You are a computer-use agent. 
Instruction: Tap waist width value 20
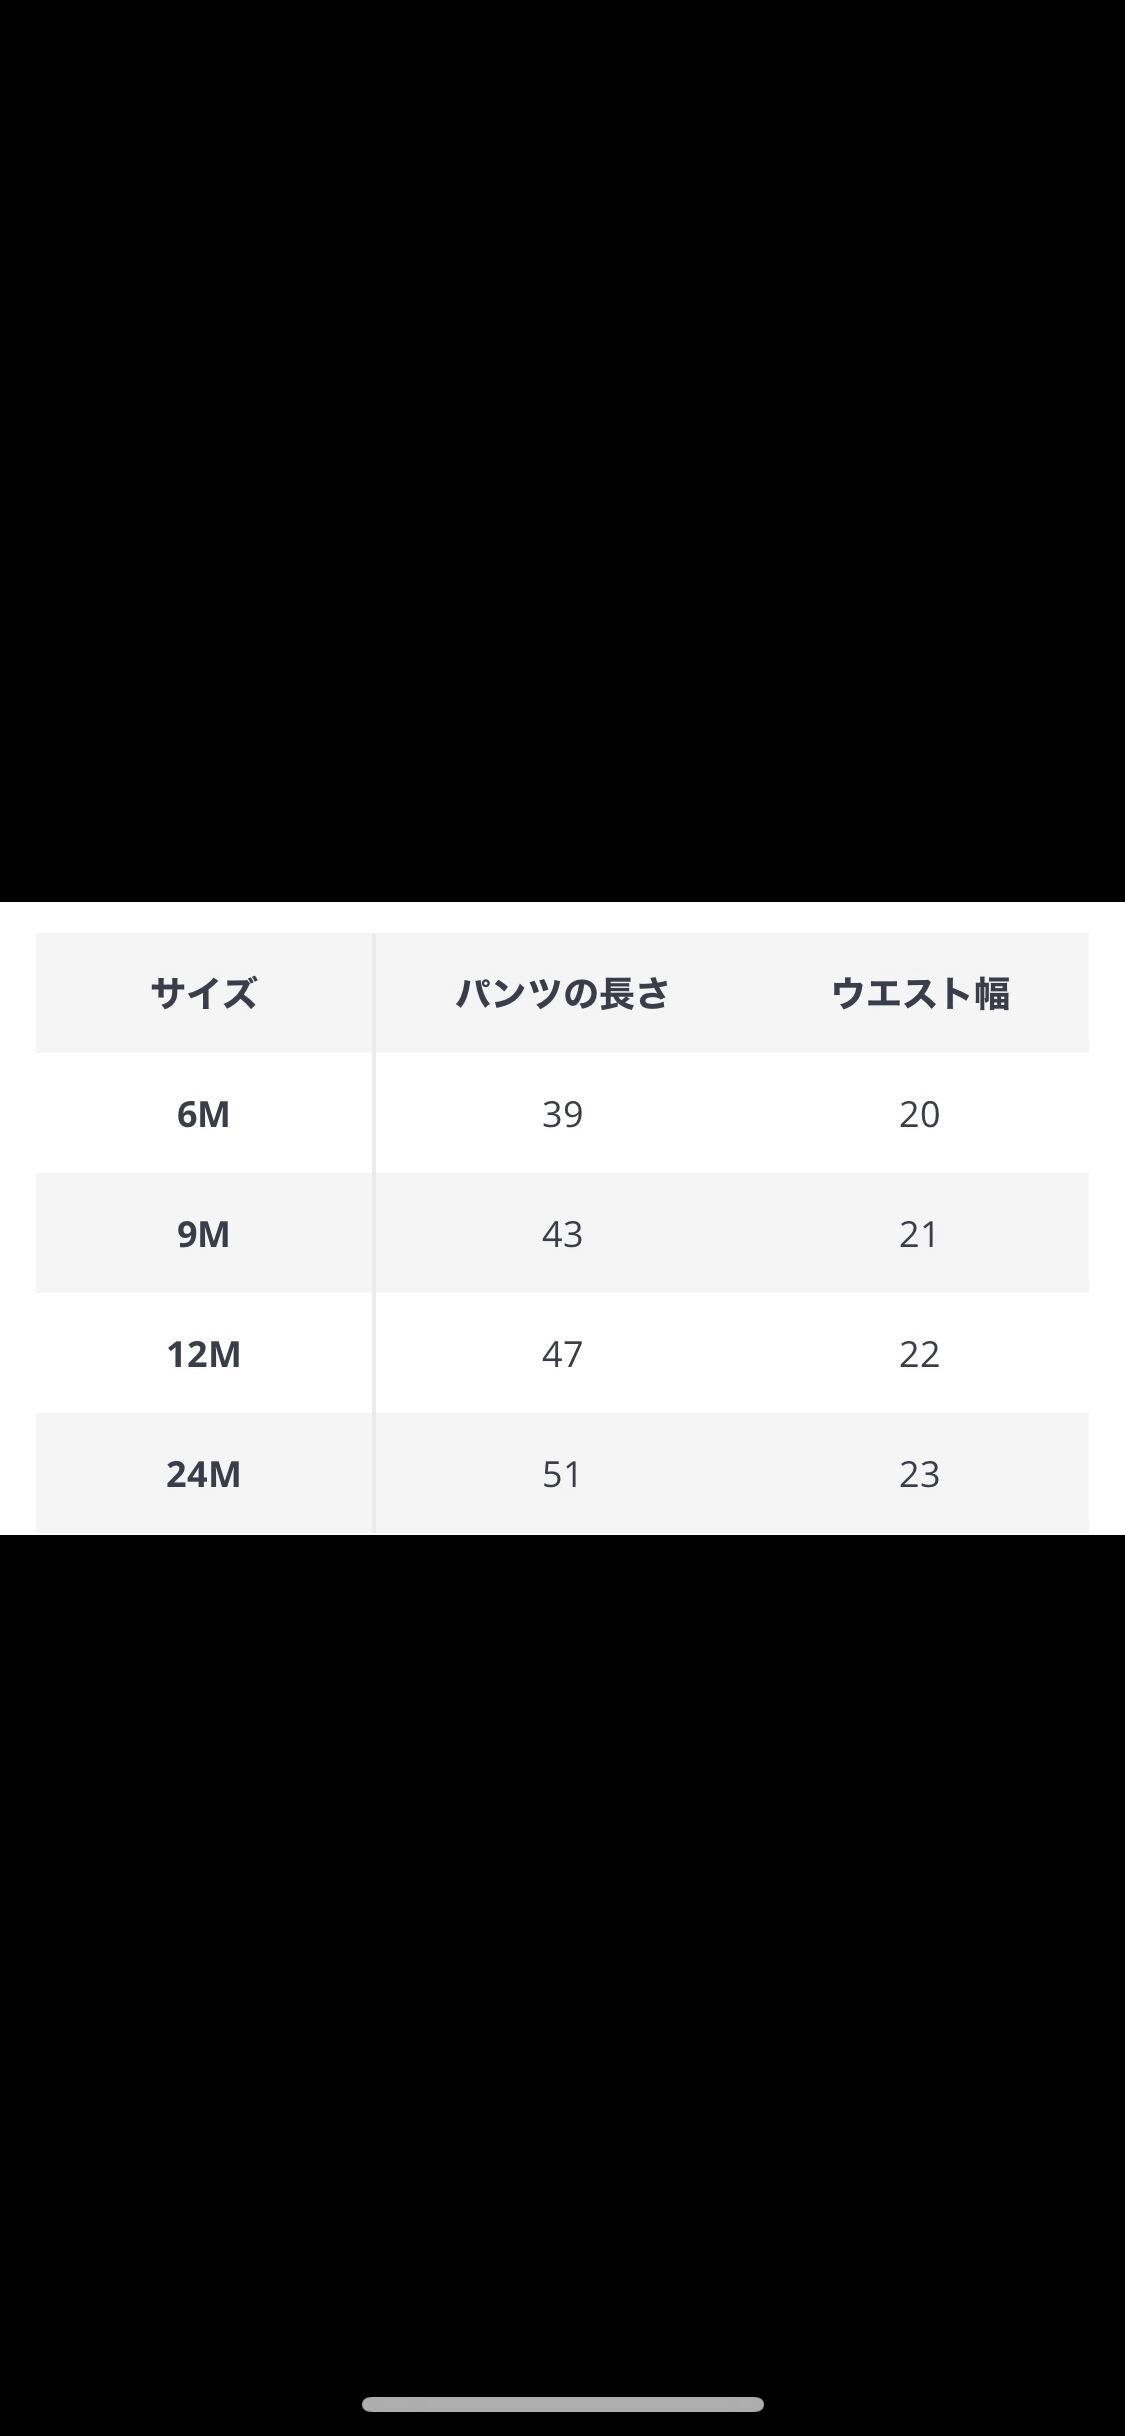[919, 1114]
